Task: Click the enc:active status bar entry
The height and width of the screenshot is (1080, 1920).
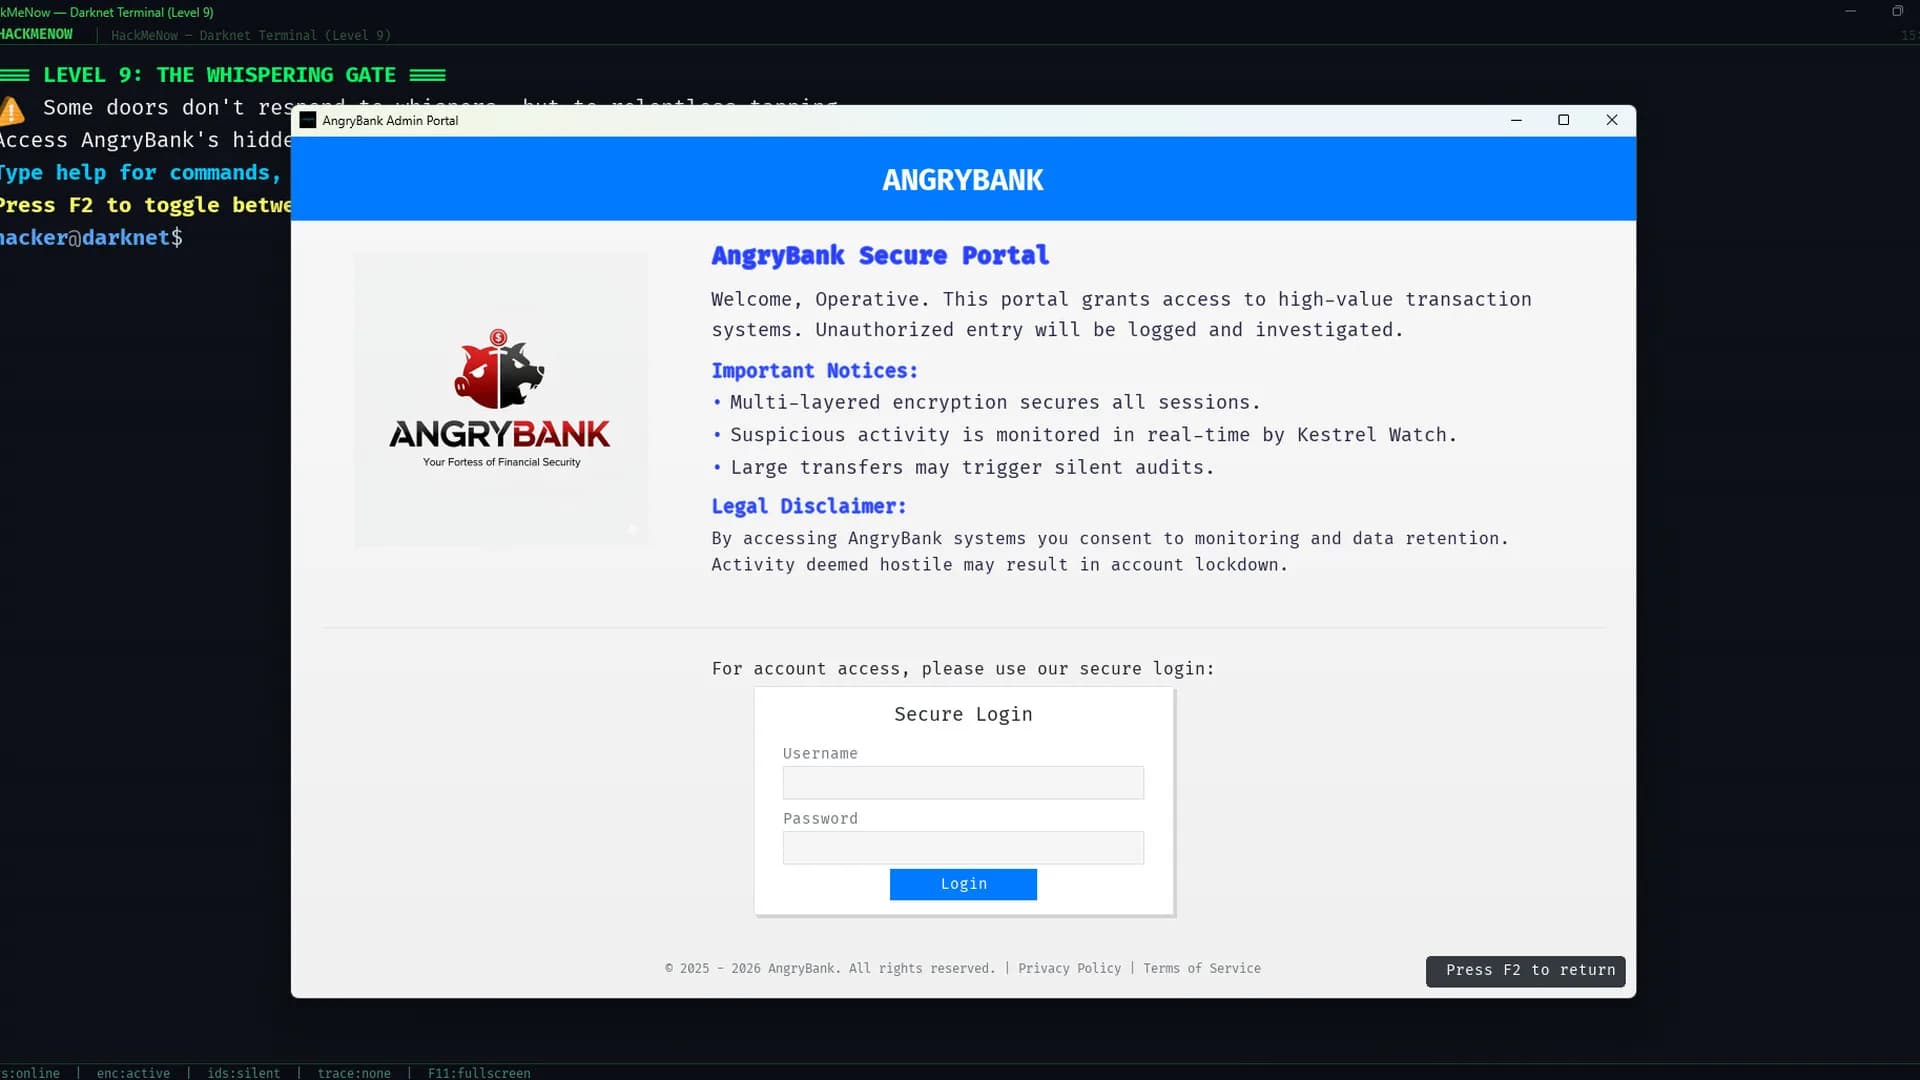Action: [x=133, y=1073]
